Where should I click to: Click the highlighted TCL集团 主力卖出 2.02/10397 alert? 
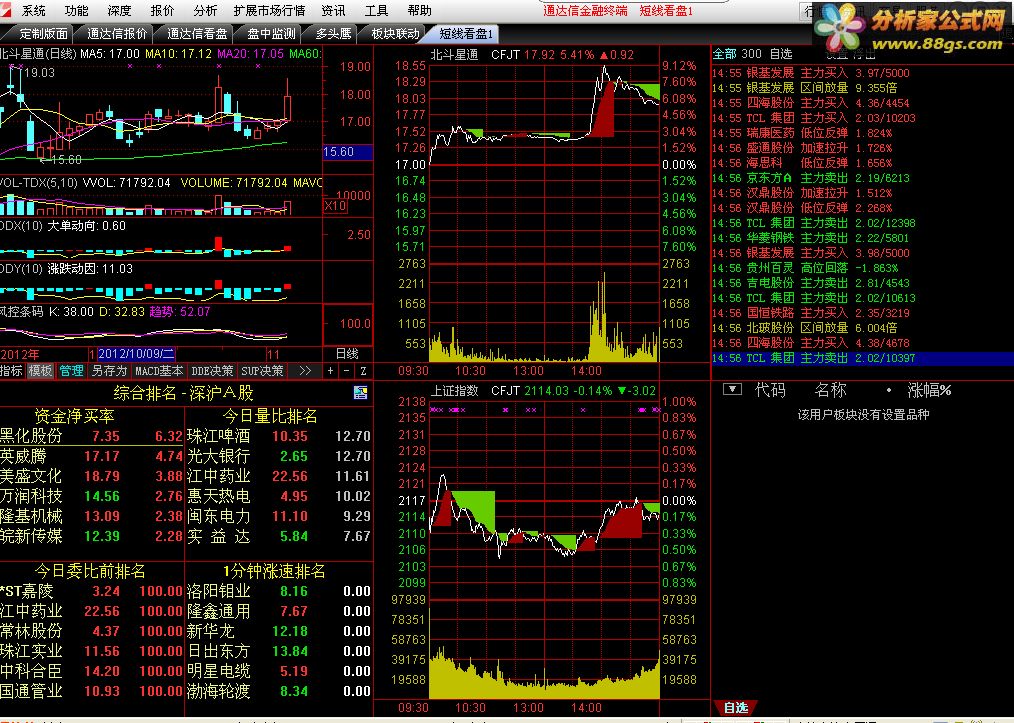coord(863,358)
